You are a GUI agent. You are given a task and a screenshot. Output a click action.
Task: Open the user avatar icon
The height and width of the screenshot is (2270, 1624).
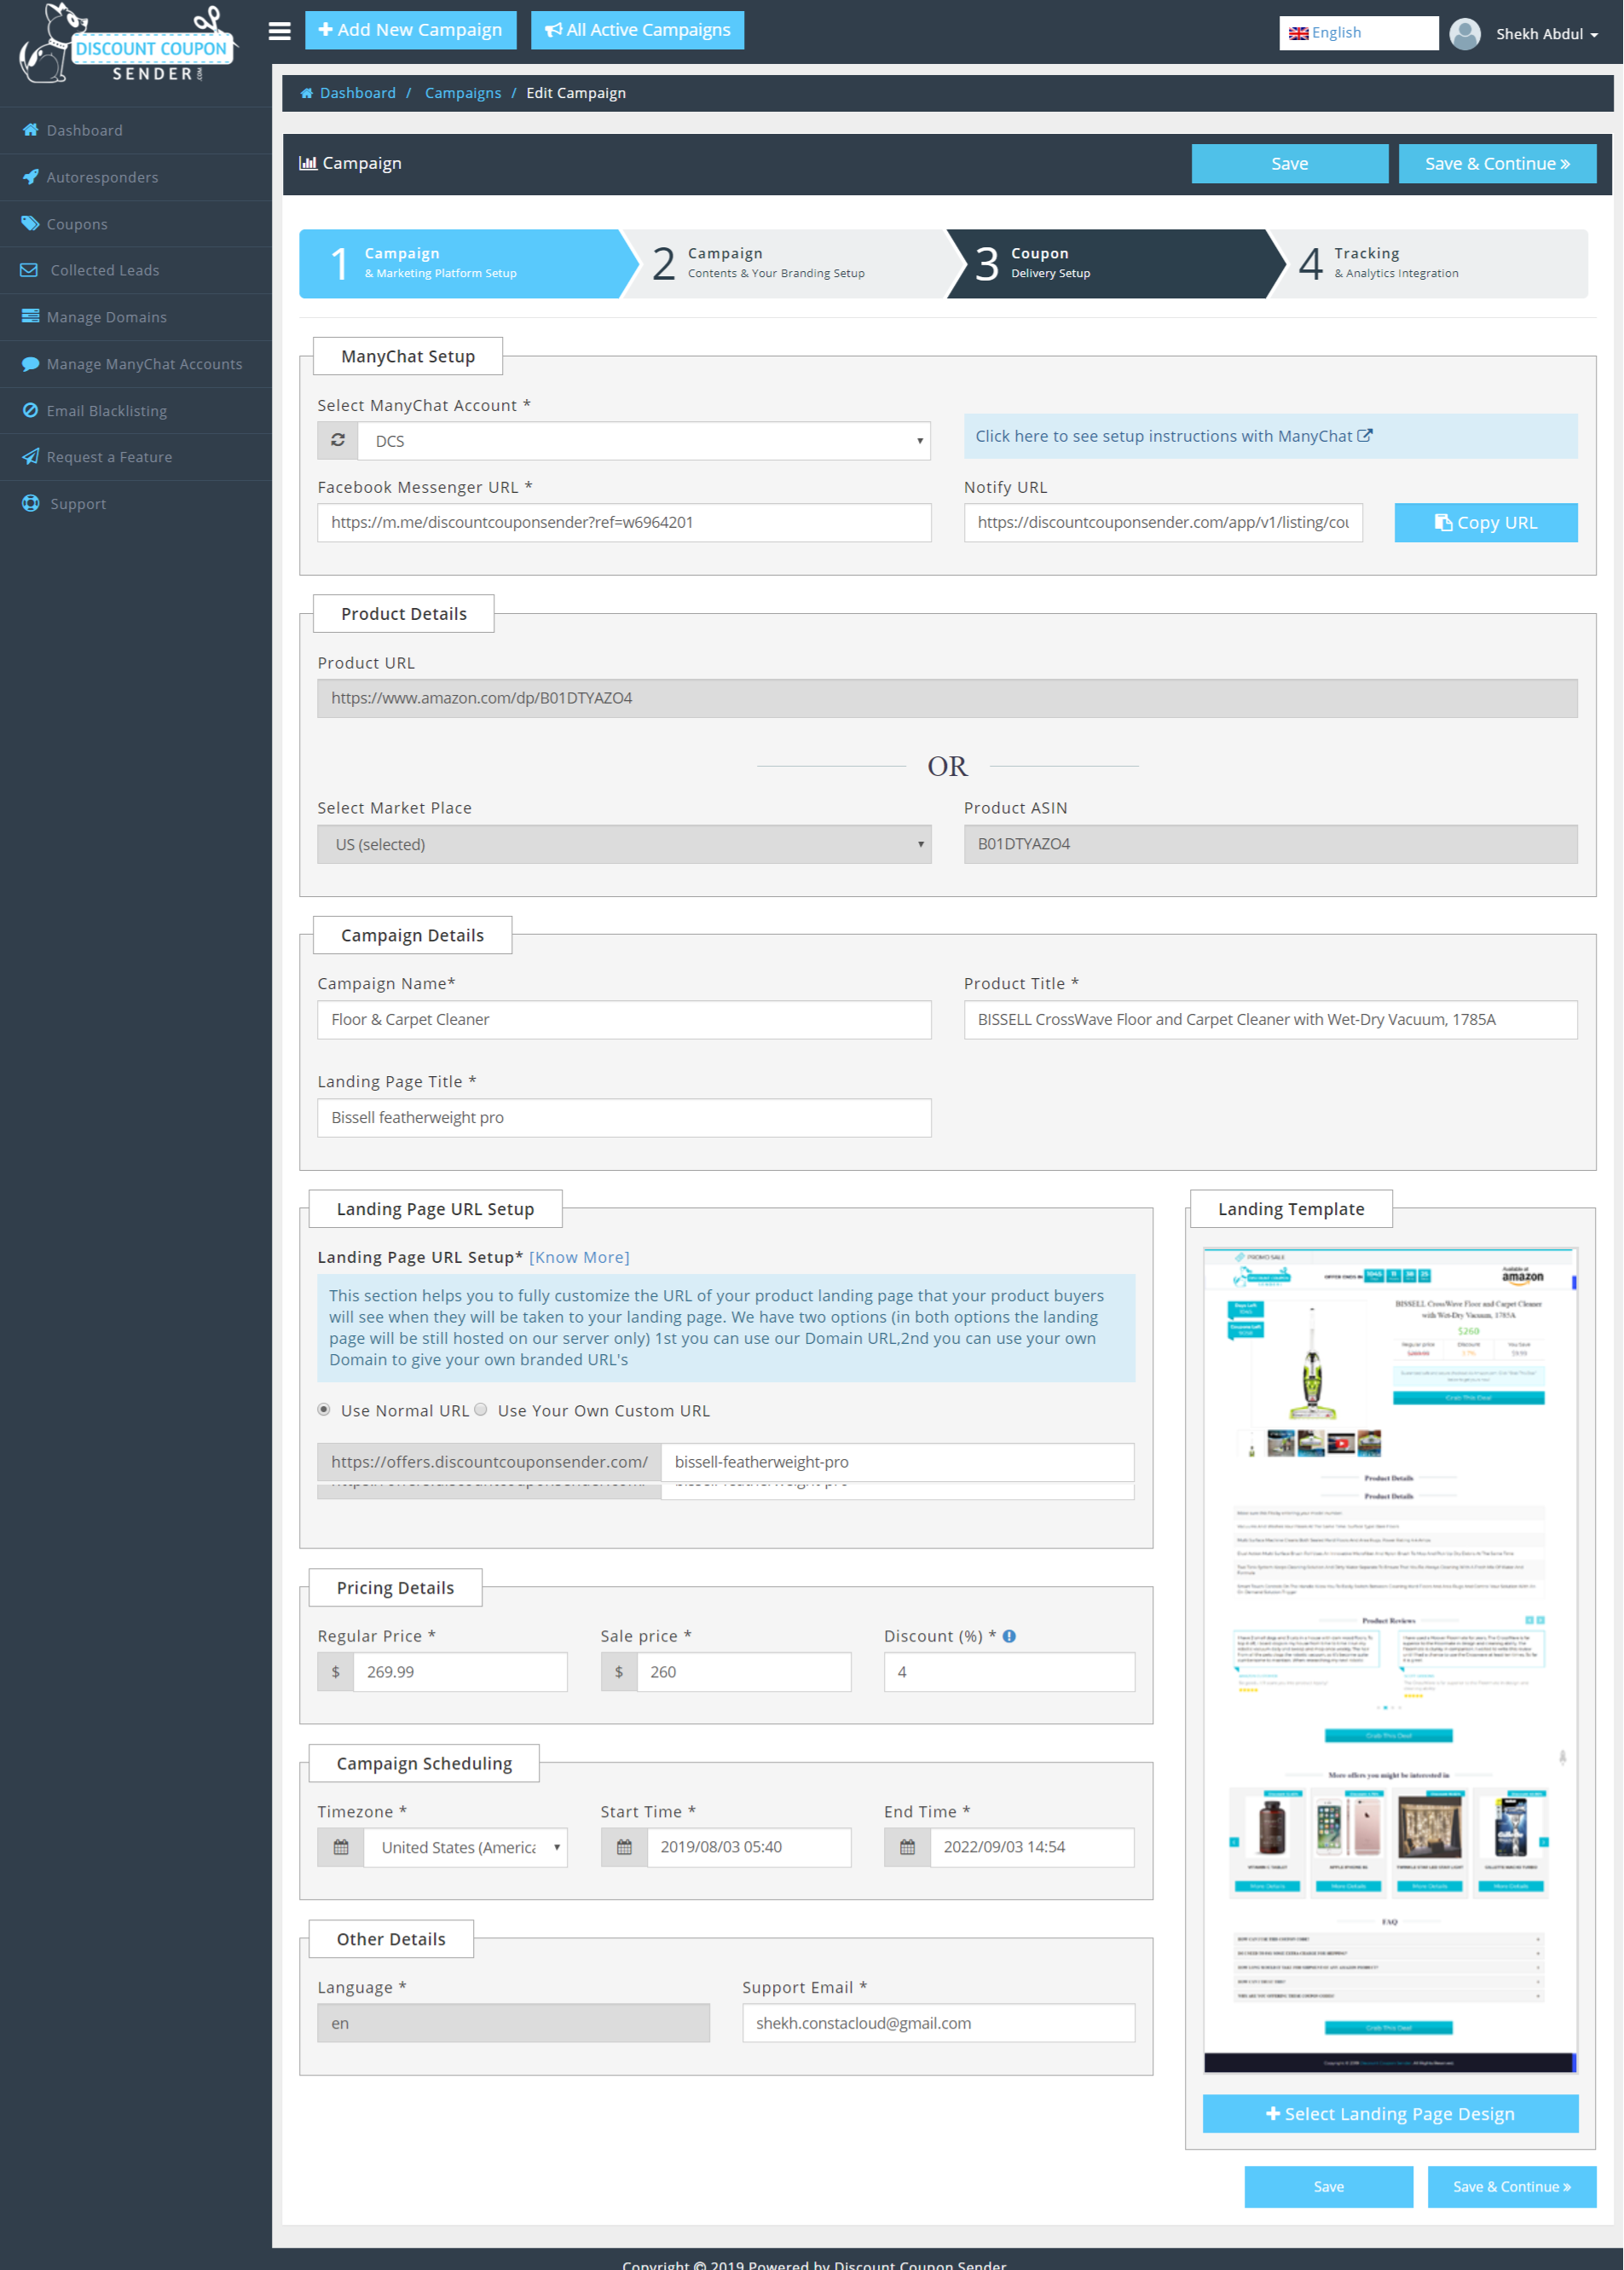pos(1465,33)
